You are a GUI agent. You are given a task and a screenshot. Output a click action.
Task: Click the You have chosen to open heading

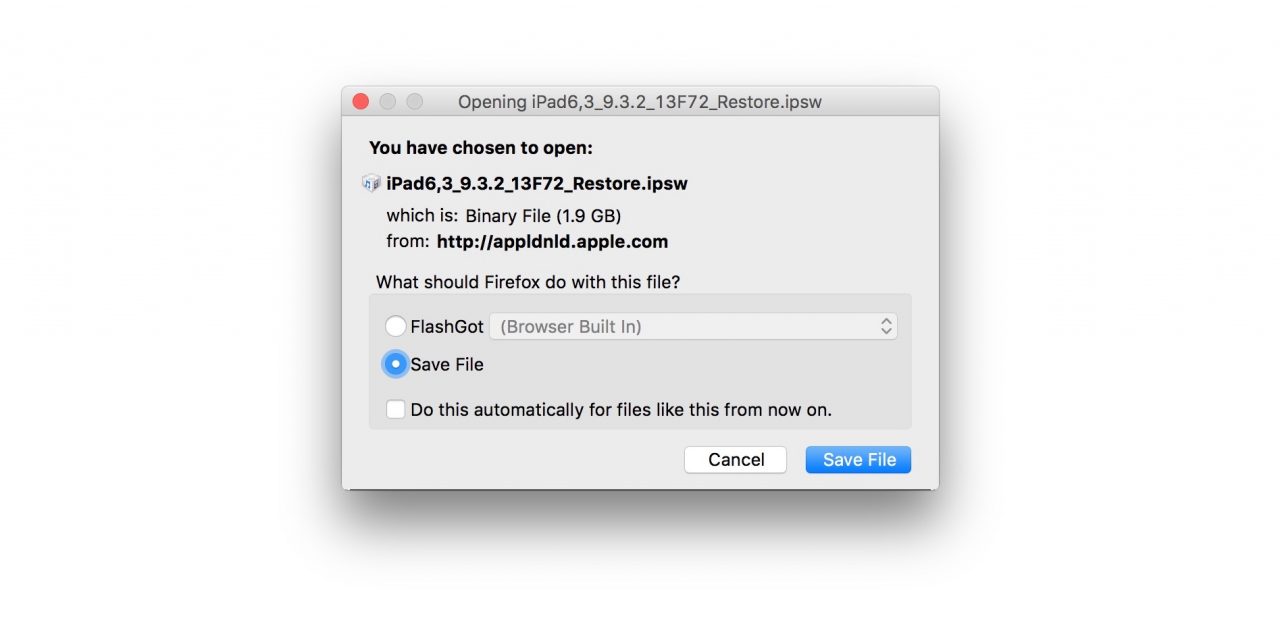[481, 148]
